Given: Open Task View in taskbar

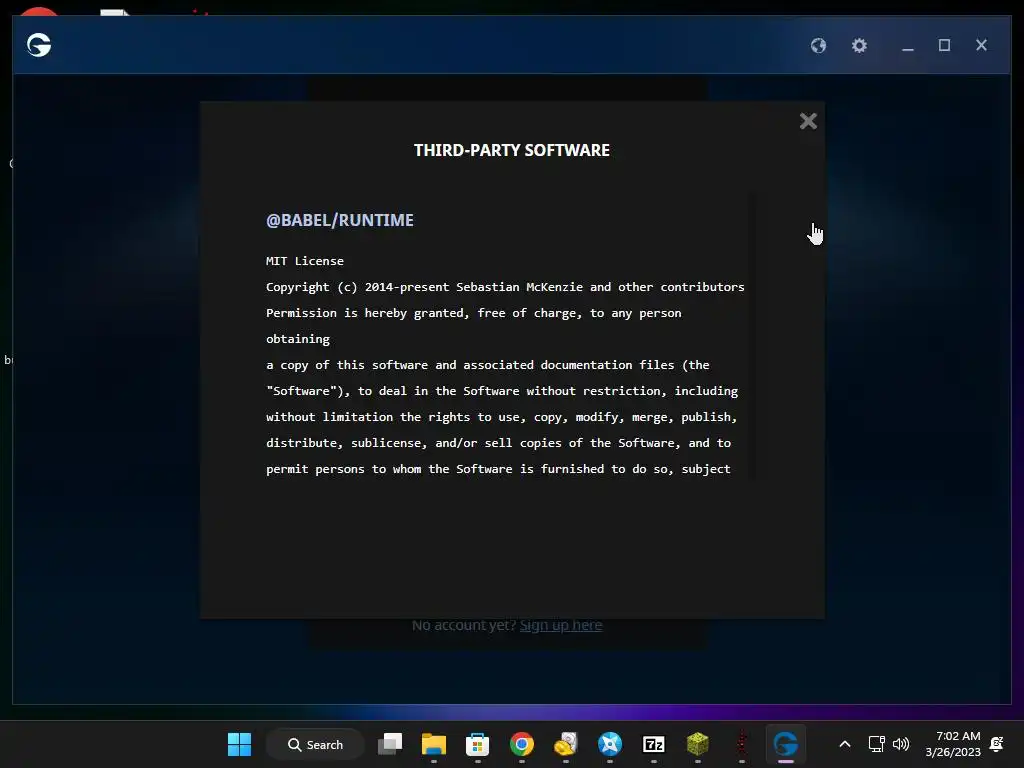Looking at the screenshot, I should click(390, 744).
